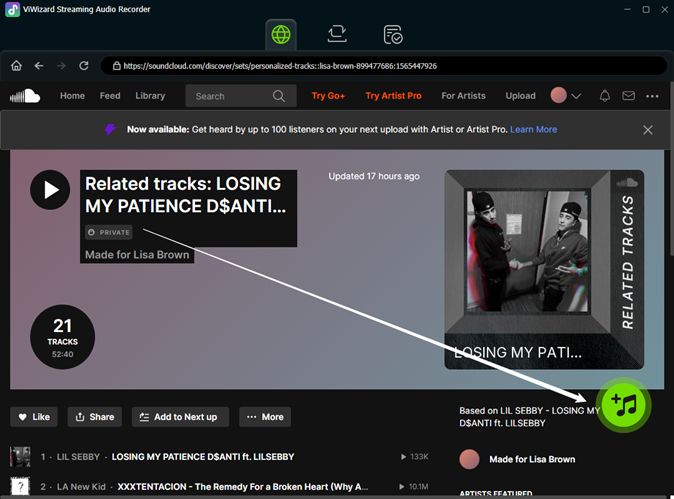Screen dimensions: 674x499
Task: Open the three-dot settings menu
Action: click(653, 96)
